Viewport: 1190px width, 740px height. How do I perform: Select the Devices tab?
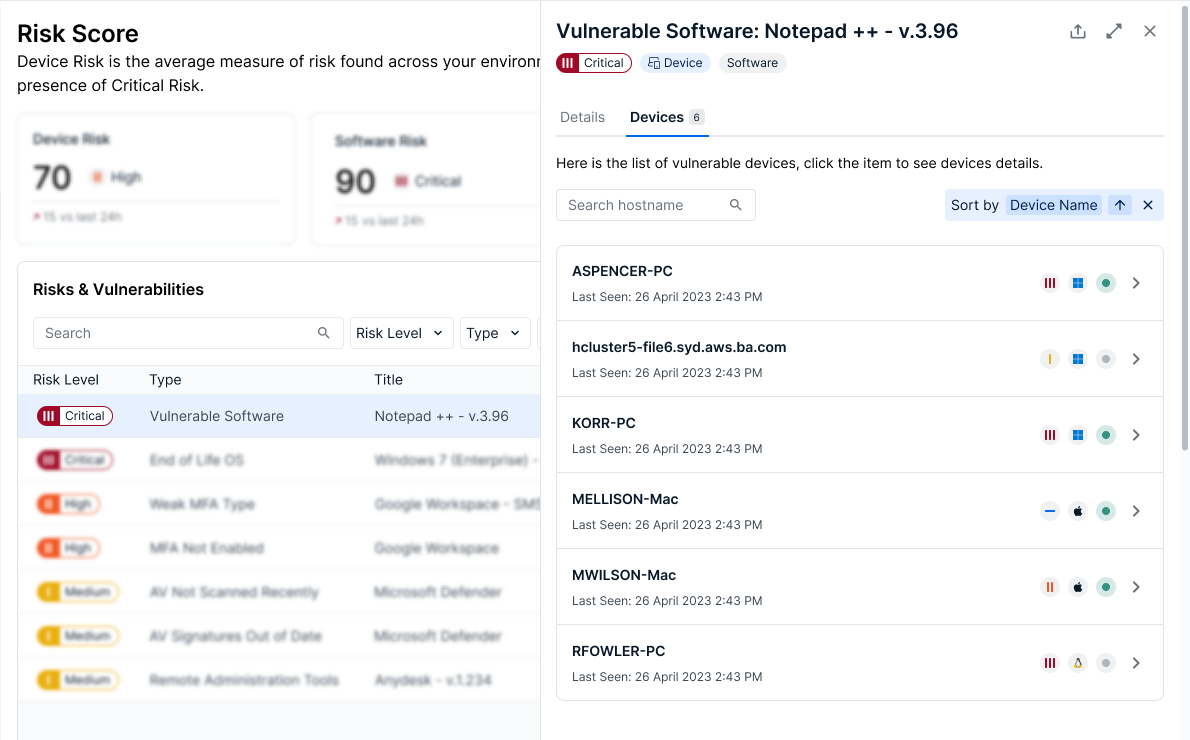667,117
